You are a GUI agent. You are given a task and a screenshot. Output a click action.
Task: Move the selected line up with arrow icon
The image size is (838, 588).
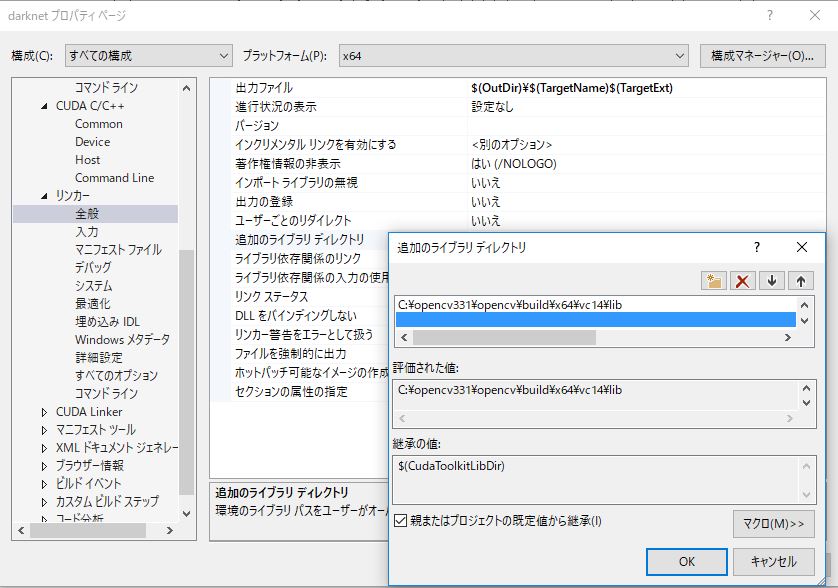[801, 281]
